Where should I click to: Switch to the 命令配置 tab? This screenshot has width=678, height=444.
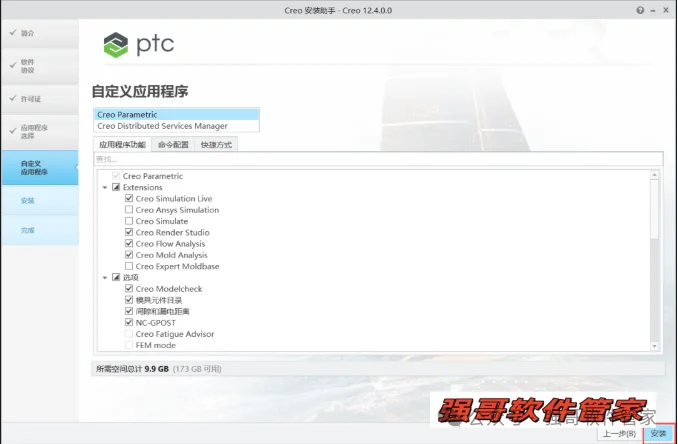point(173,144)
